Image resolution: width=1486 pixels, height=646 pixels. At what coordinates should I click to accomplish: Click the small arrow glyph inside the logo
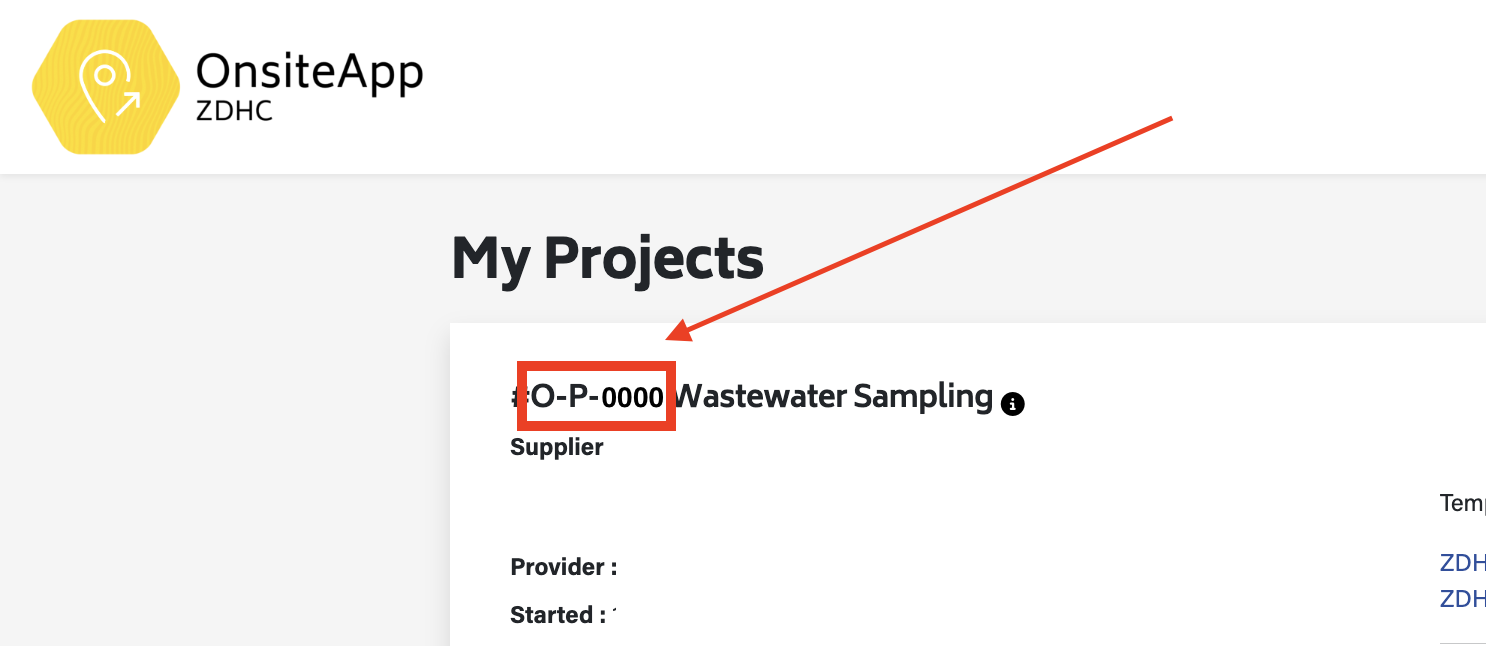(x=129, y=100)
